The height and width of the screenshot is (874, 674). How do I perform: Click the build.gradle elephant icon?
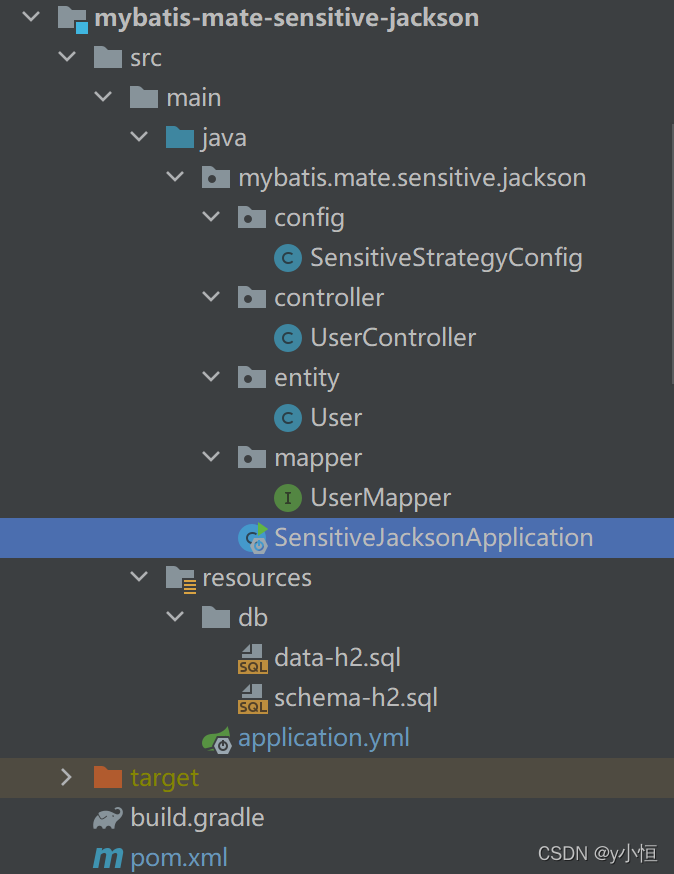click(x=108, y=818)
